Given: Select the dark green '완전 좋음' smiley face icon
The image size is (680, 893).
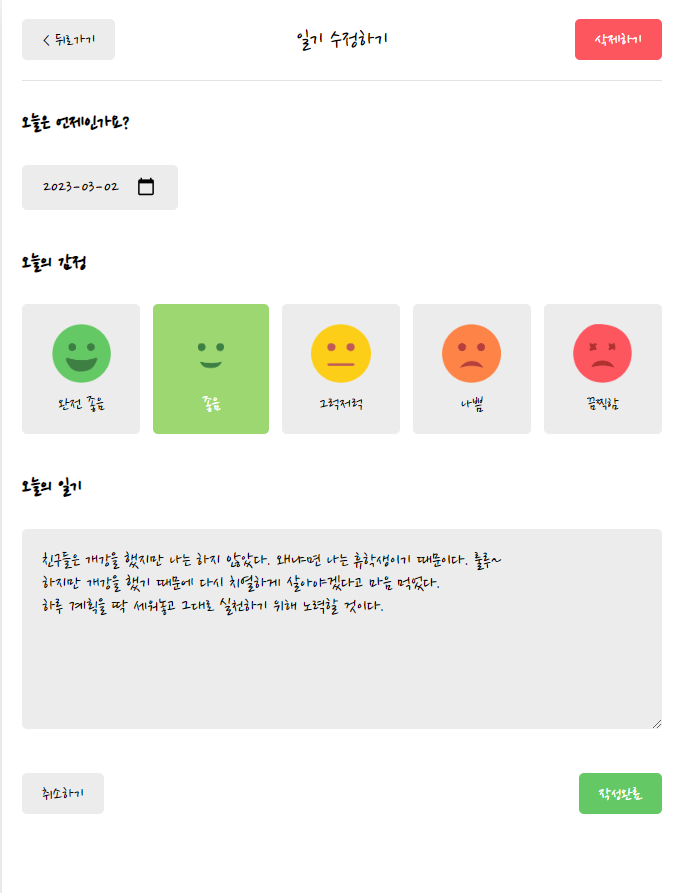Looking at the screenshot, I should 79,352.
